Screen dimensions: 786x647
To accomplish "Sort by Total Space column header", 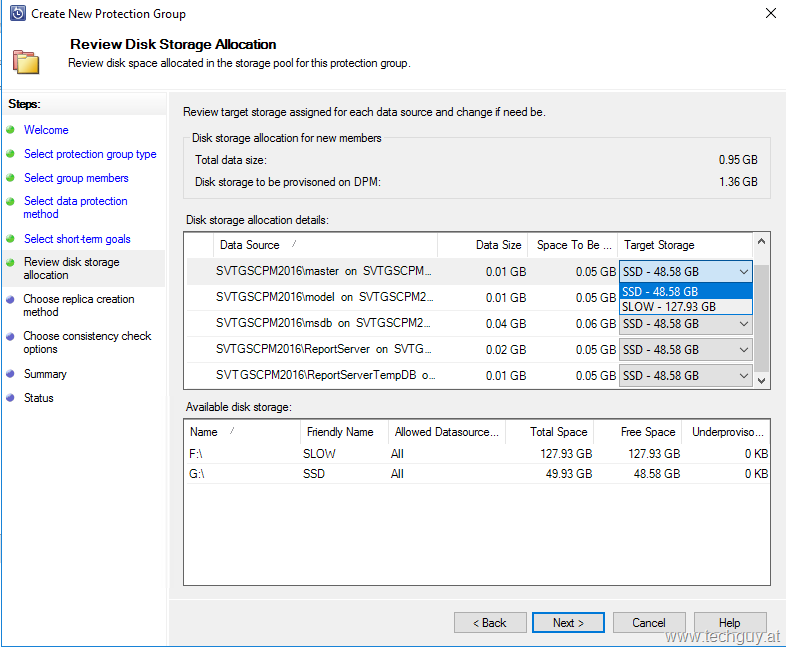I will click(550, 432).
